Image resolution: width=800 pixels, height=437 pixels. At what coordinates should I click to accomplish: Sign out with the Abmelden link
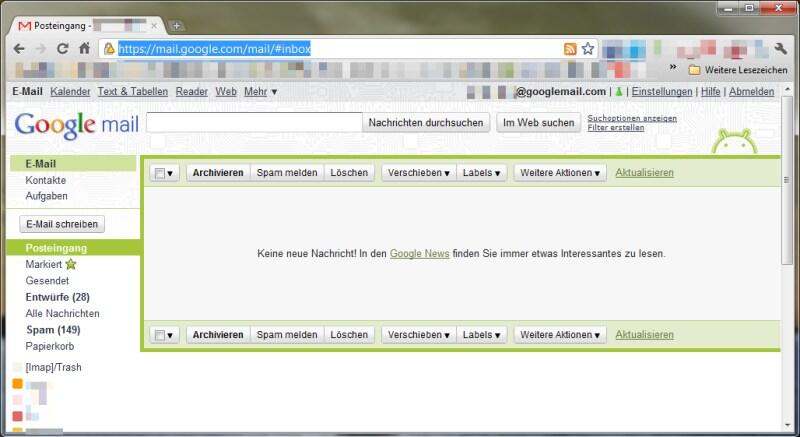752,92
